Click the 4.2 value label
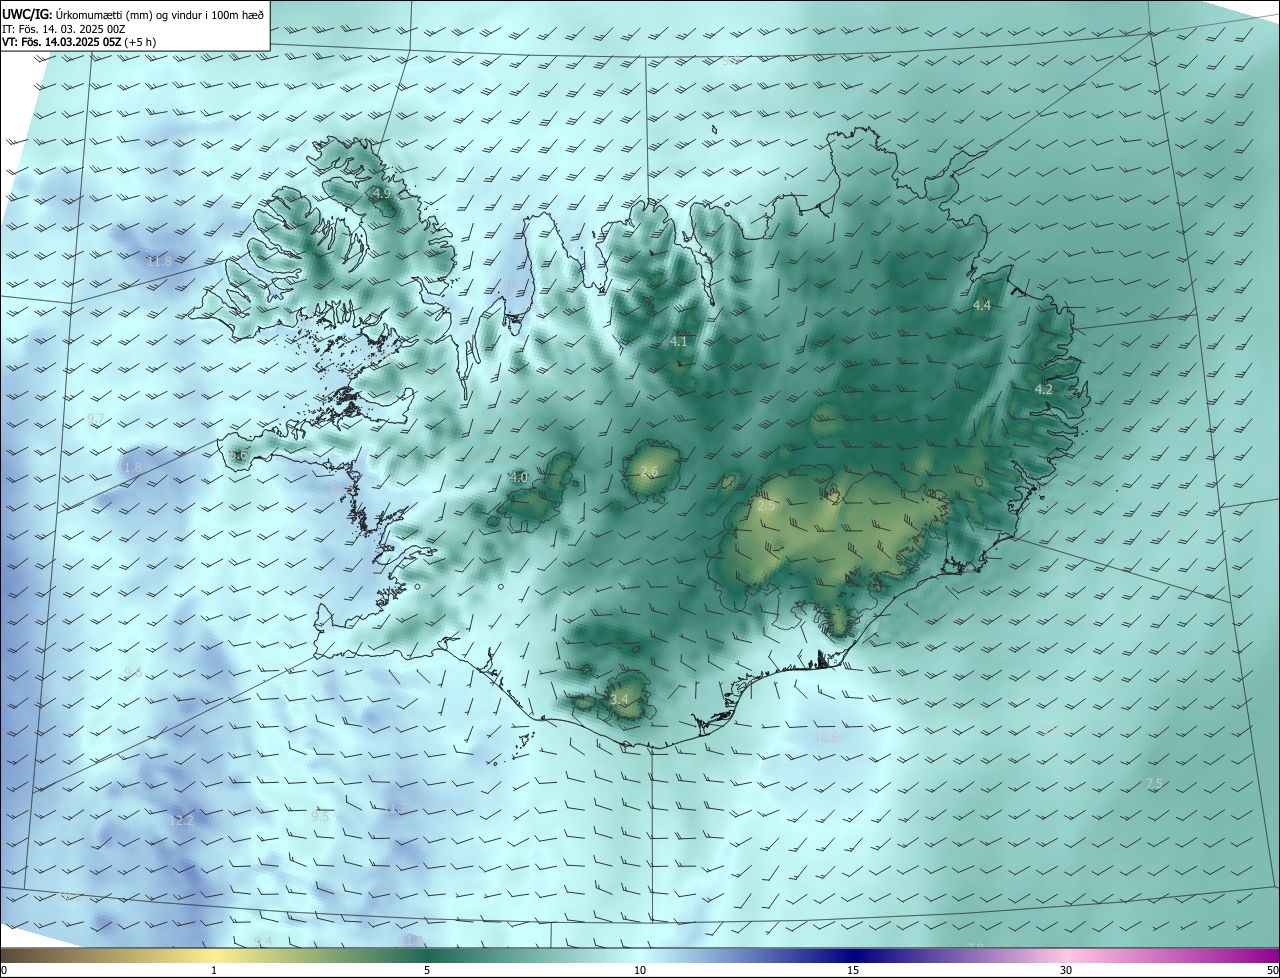Image resolution: width=1280 pixels, height=978 pixels. pos(1043,389)
